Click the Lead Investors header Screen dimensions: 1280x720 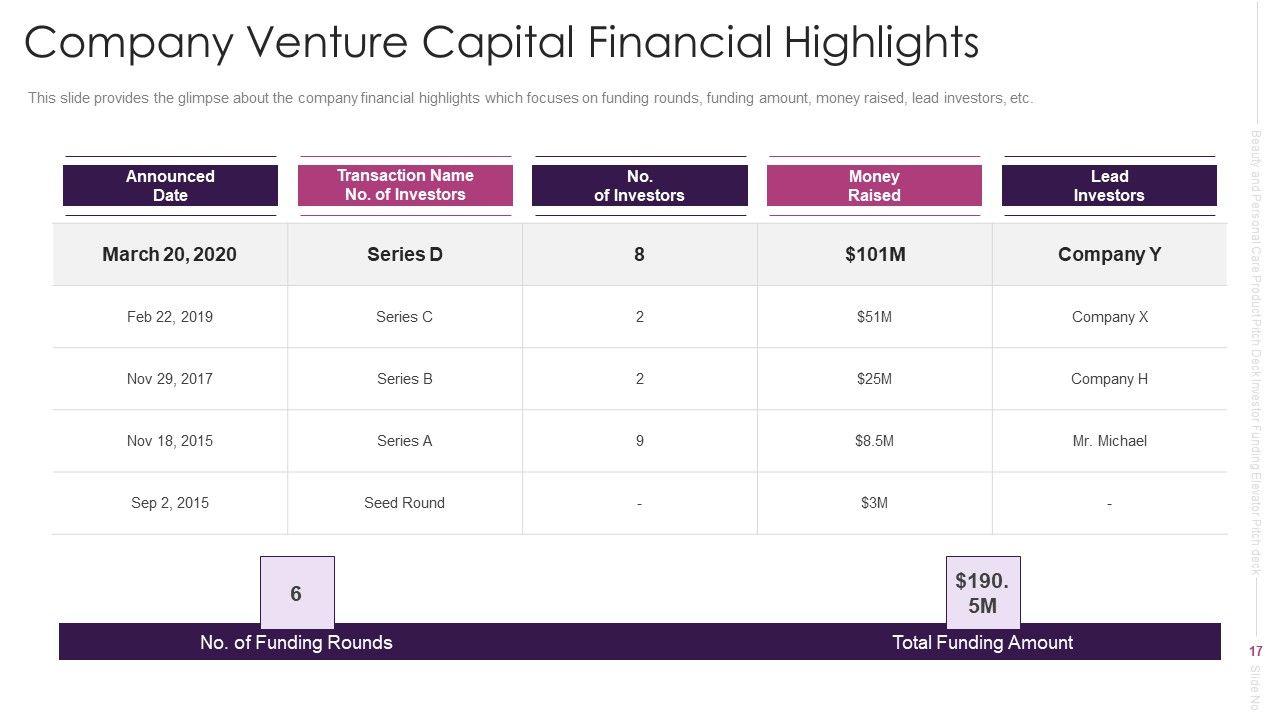click(x=1109, y=186)
